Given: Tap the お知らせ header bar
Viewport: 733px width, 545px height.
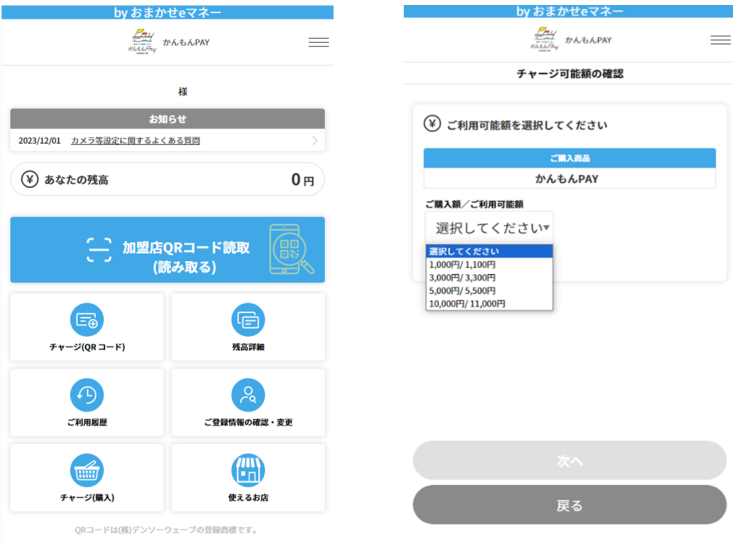Looking at the screenshot, I should tap(167, 119).
